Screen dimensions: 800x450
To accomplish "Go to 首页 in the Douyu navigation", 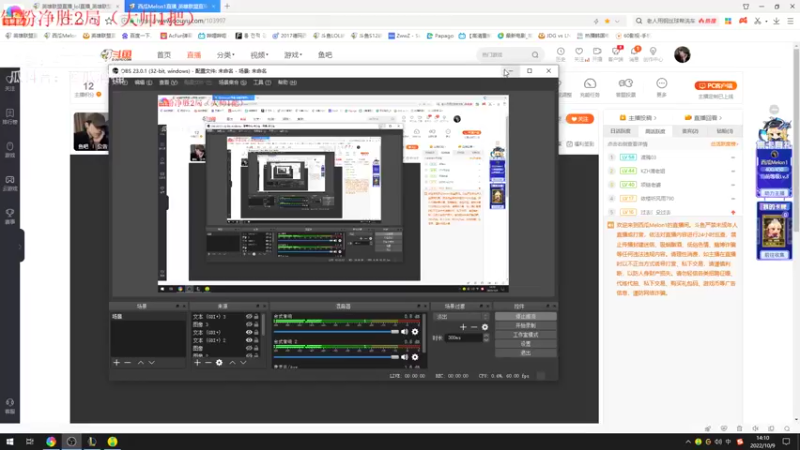I will 164,55.
